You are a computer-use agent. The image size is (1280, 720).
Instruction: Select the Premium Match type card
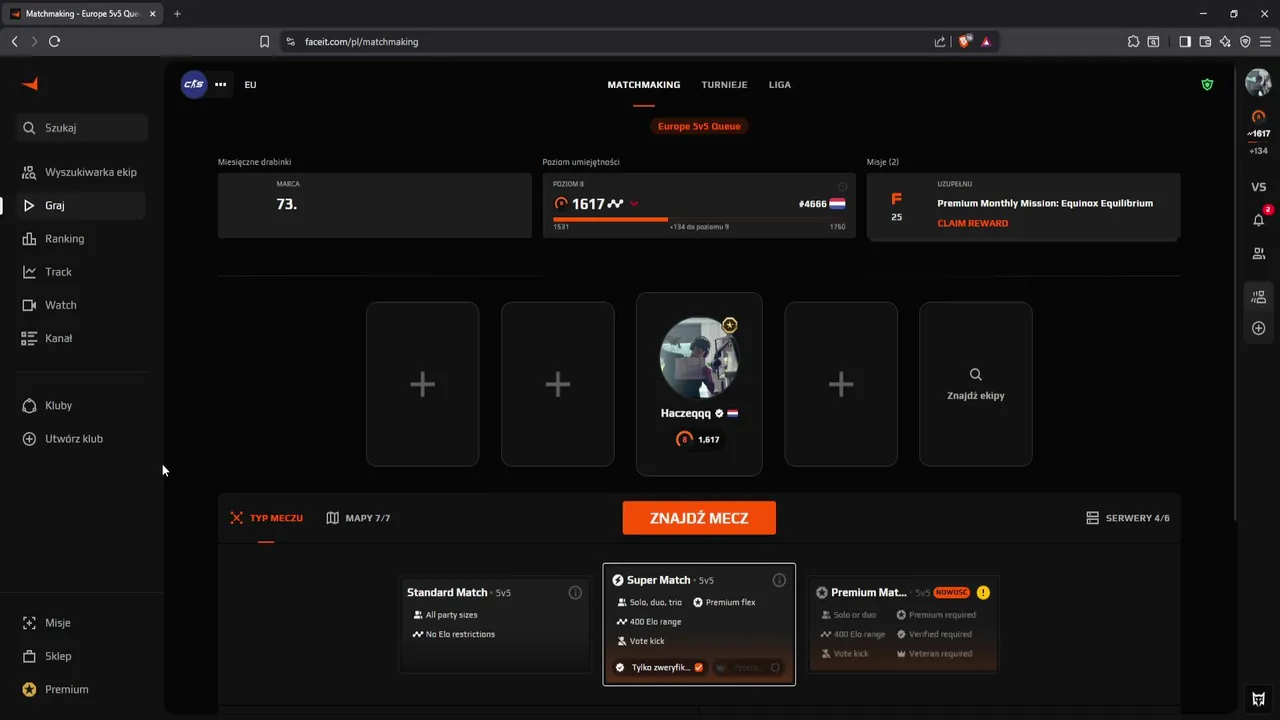coord(903,625)
